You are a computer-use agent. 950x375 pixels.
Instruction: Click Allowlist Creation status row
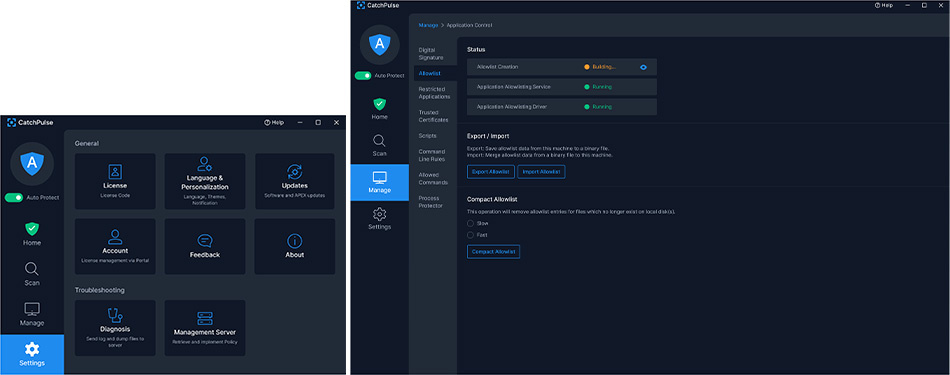pos(562,67)
